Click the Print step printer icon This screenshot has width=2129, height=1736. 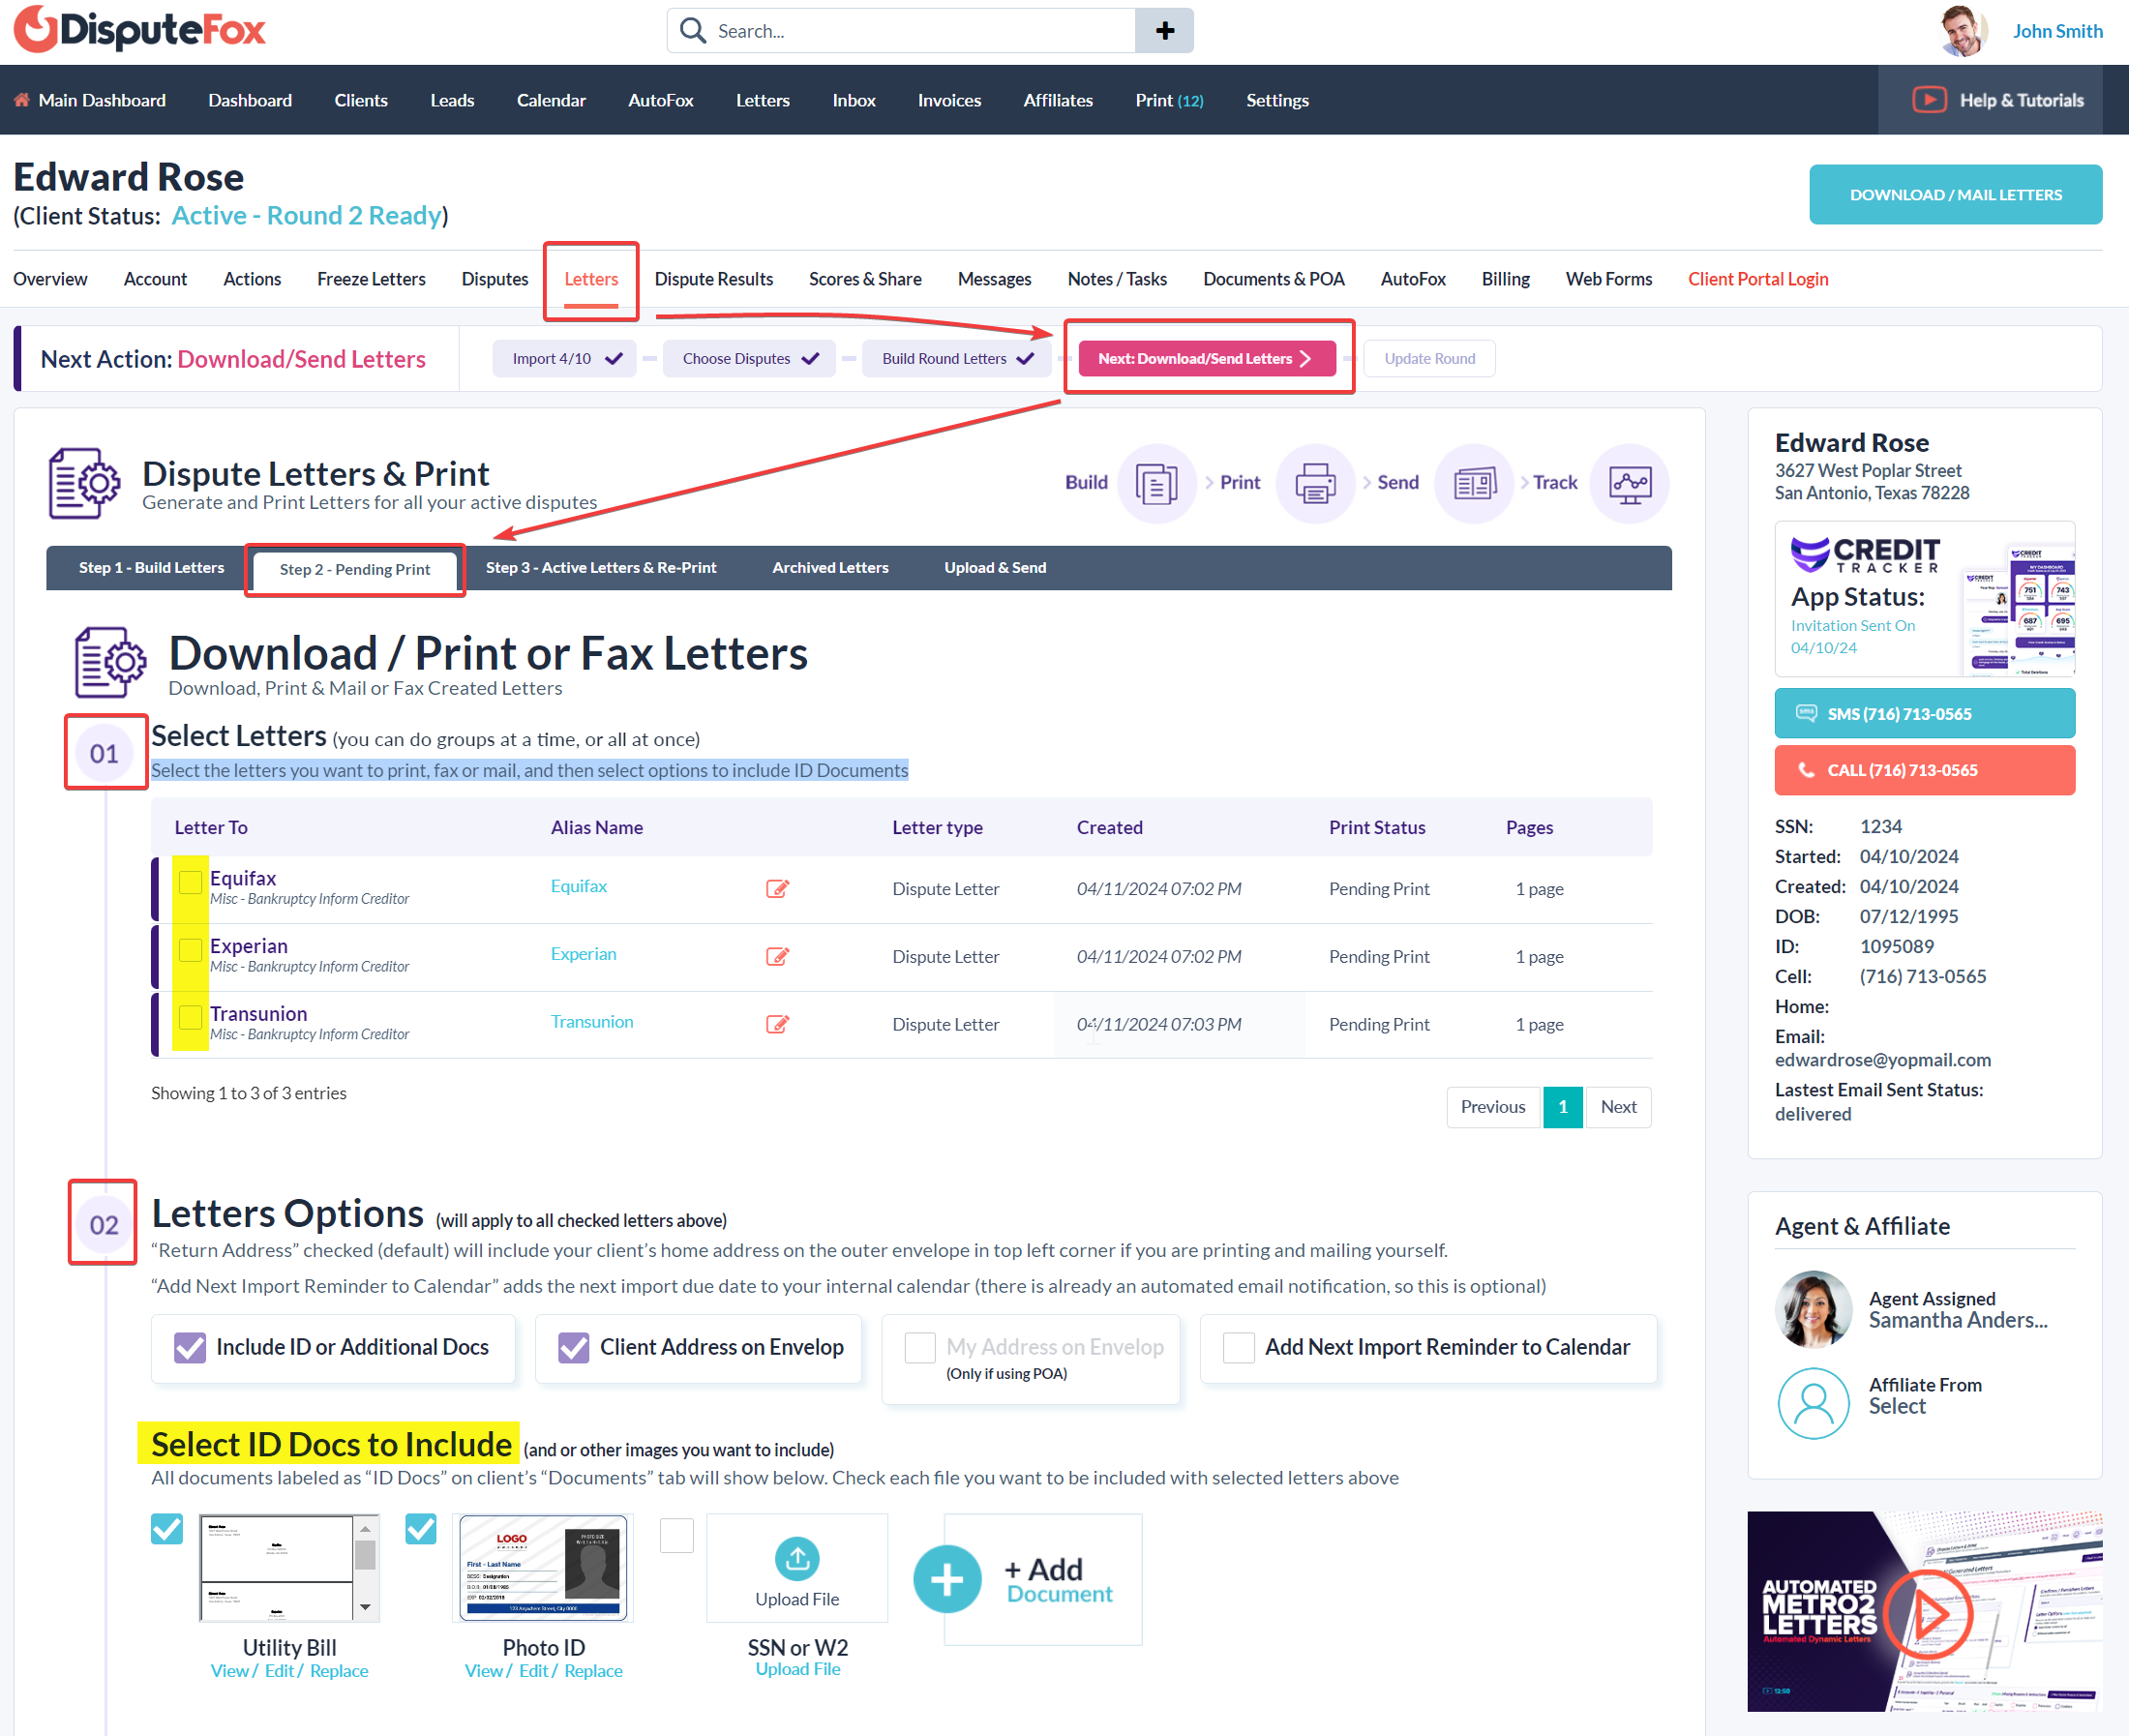tap(1314, 484)
